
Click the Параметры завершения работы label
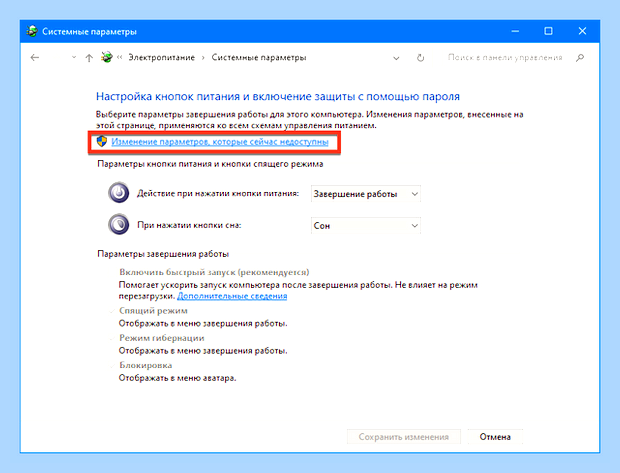coord(163,254)
